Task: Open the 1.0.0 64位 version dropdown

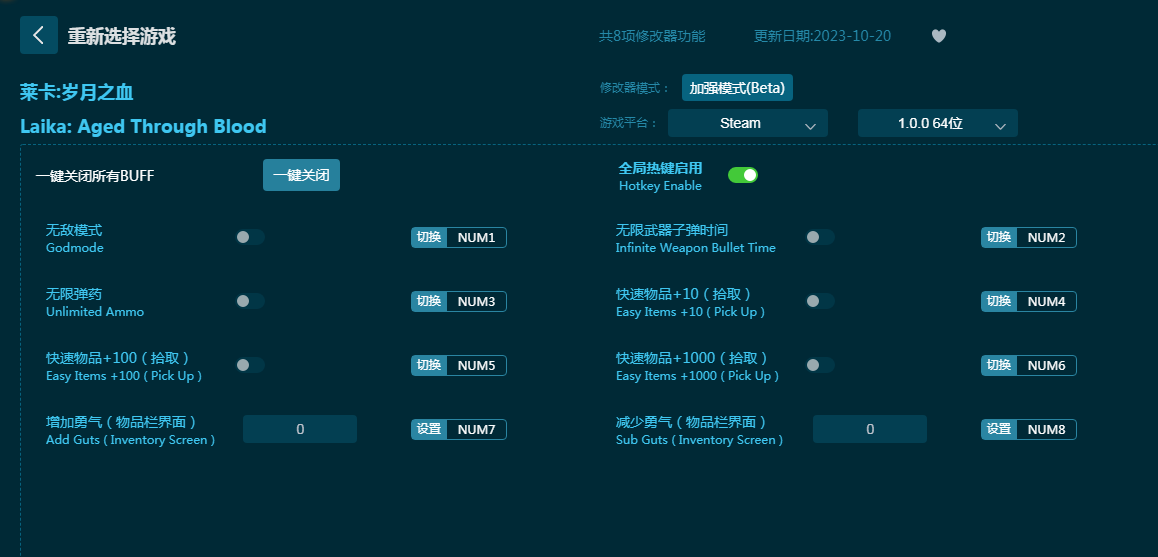Action: pos(938,123)
